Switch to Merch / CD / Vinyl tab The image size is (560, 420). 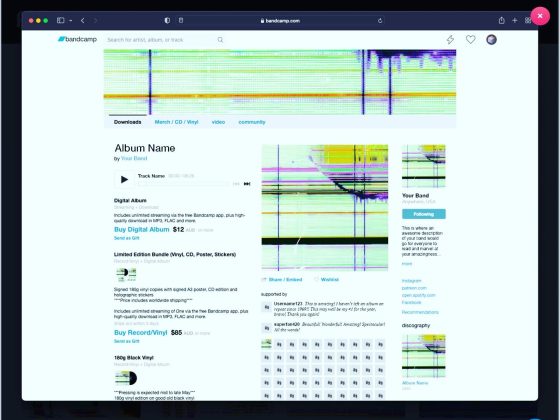point(176,122)
